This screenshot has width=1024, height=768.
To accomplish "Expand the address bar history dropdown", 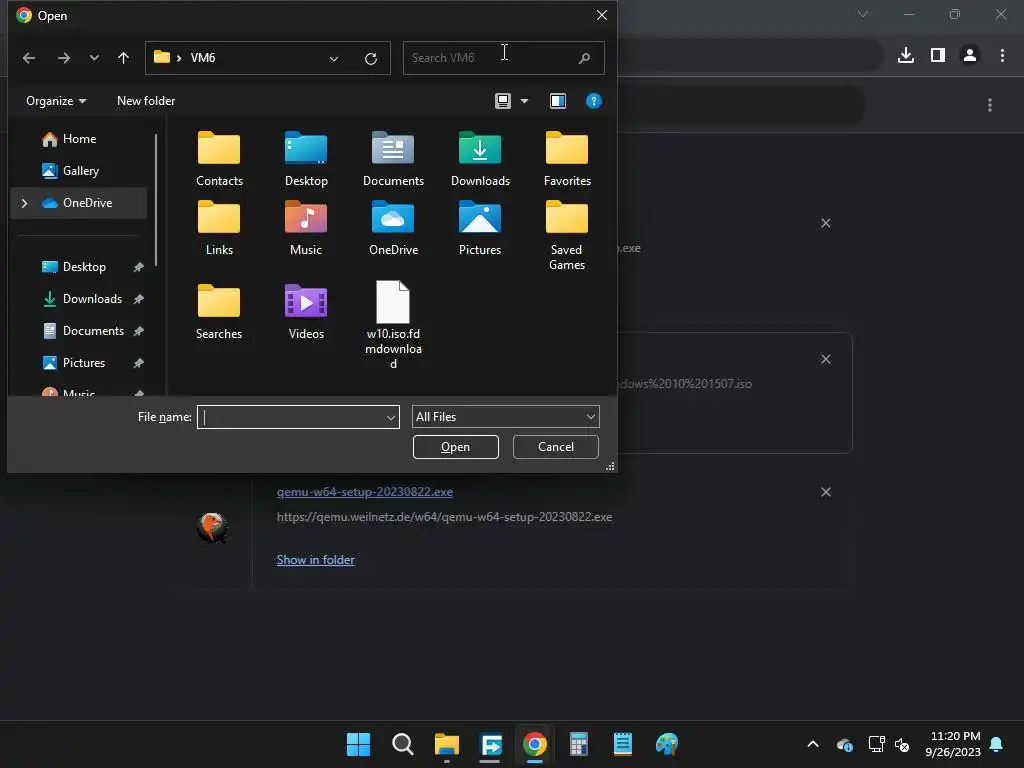I will (334, 59).
